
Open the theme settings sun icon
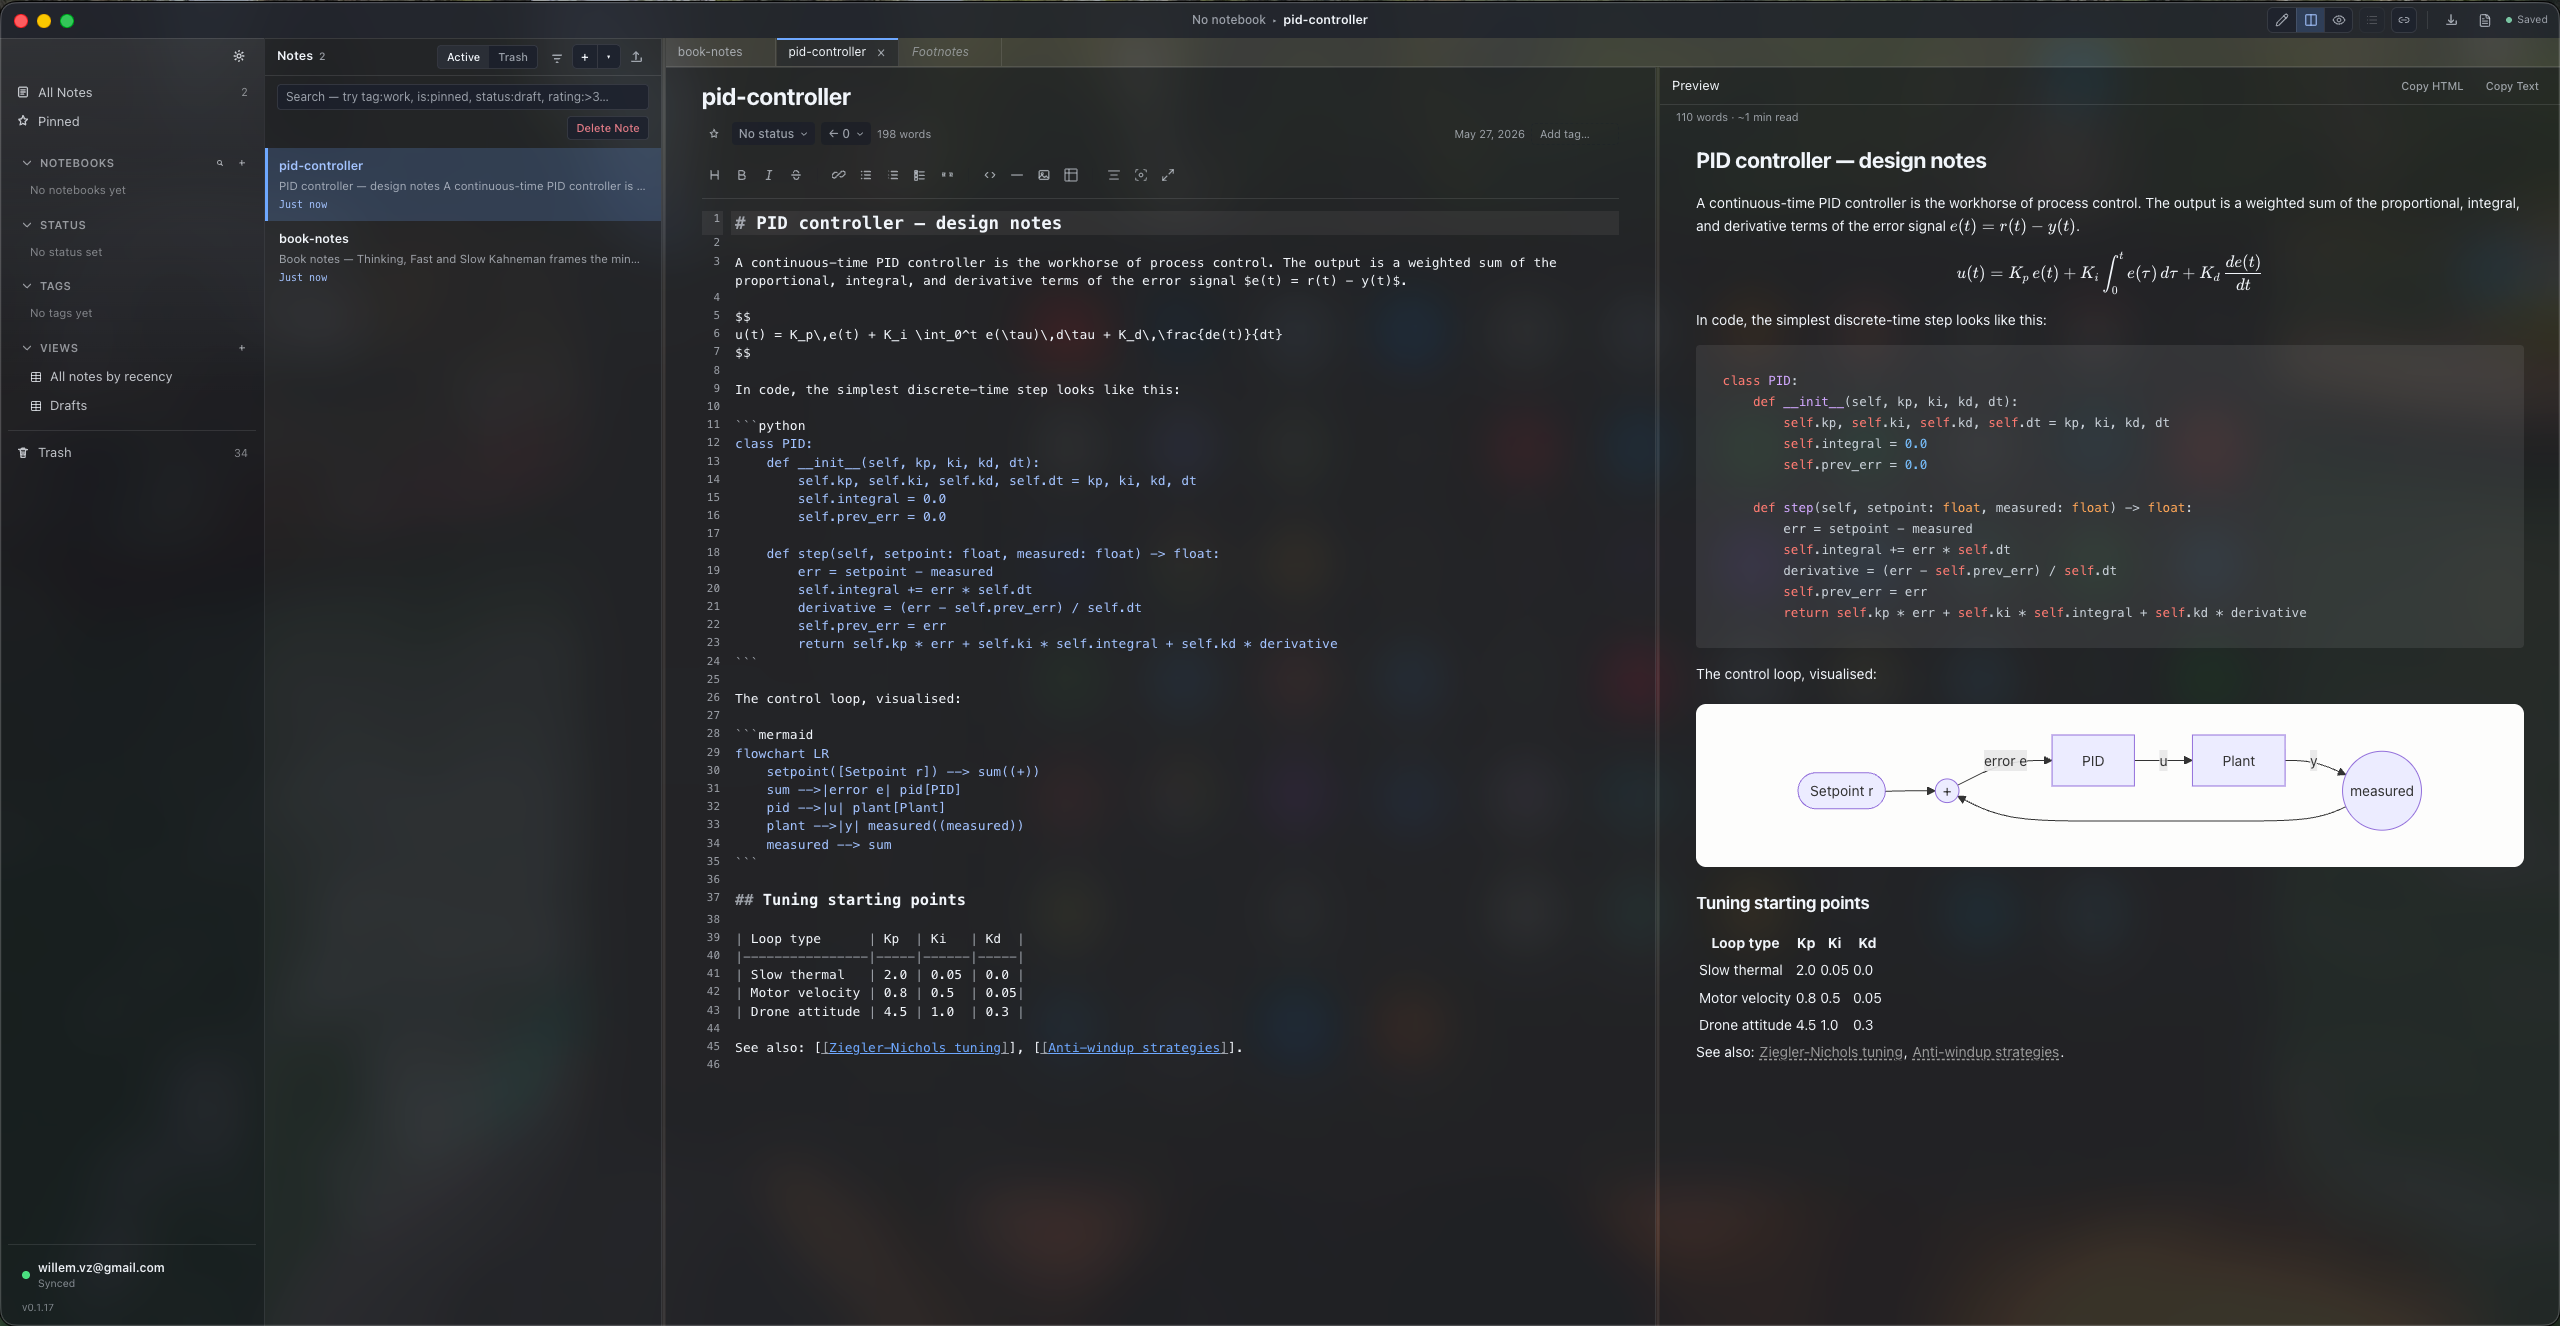pos(239,56)
